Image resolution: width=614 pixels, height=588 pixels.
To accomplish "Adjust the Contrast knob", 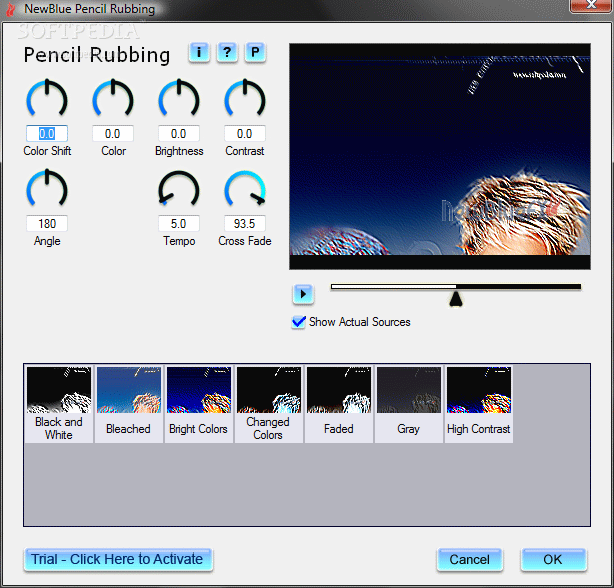I will 245,99.
